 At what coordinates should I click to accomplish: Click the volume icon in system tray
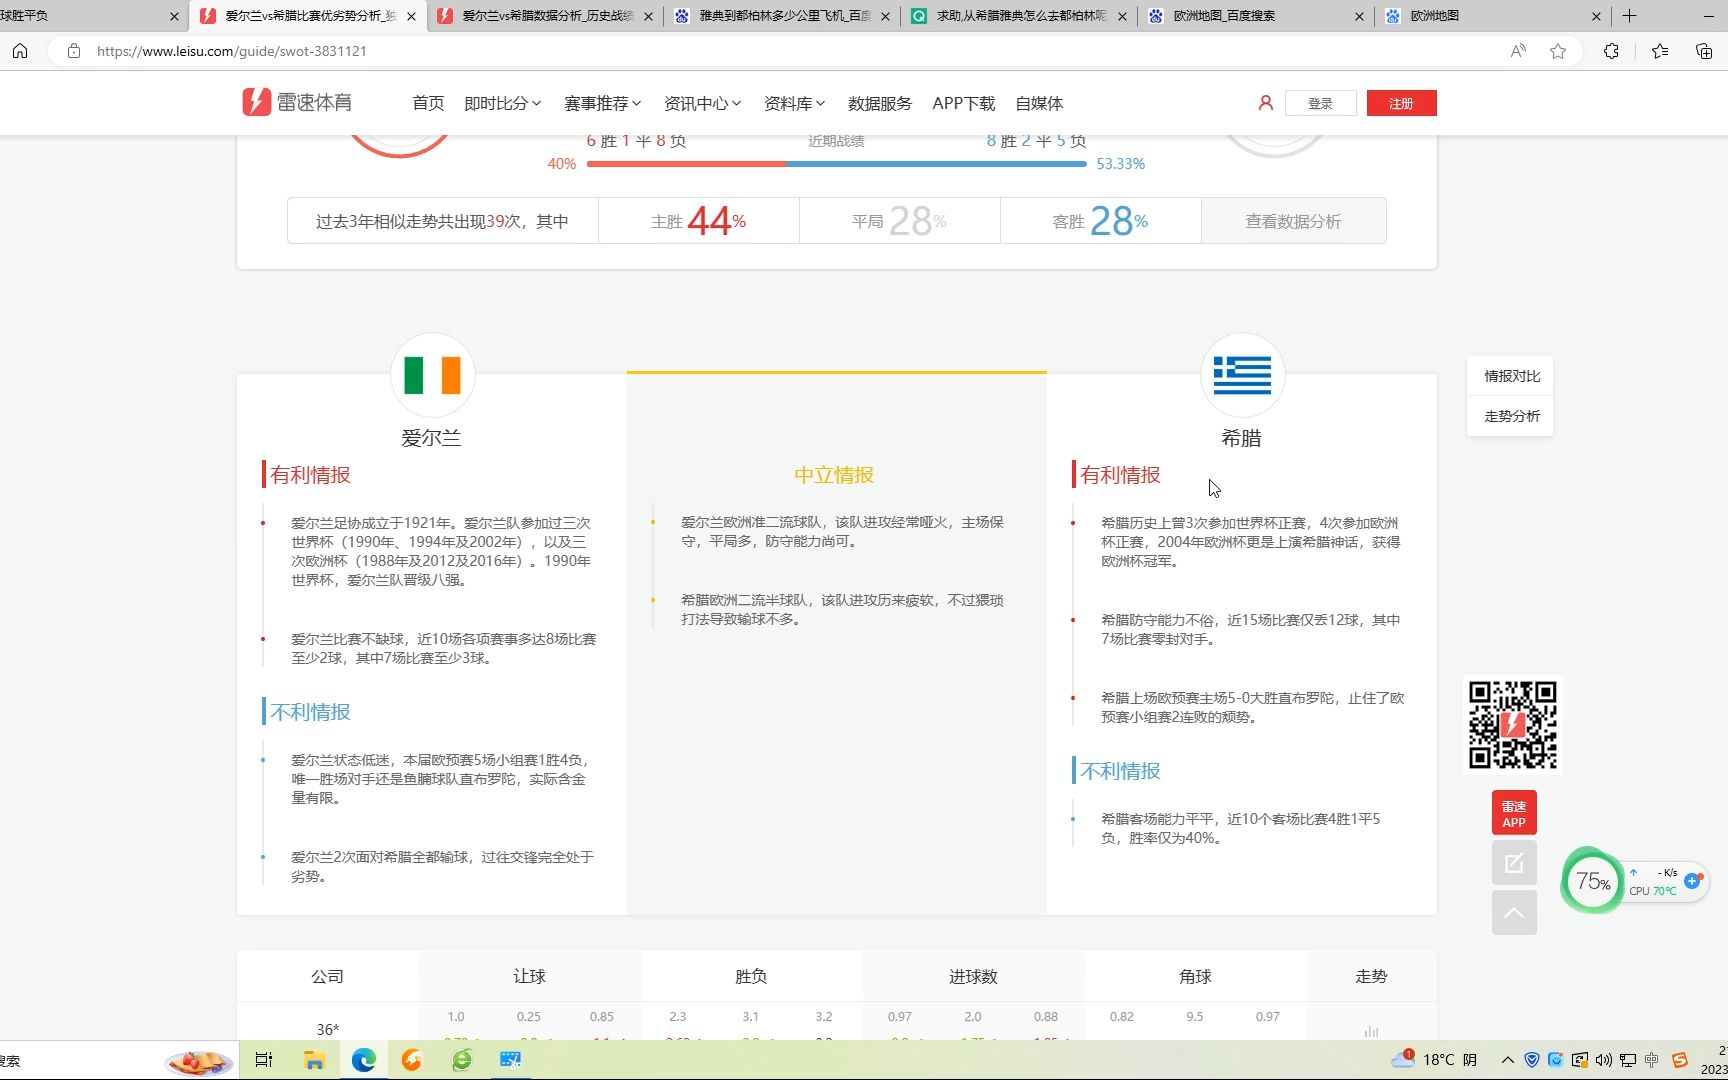pos(1604,1060)
